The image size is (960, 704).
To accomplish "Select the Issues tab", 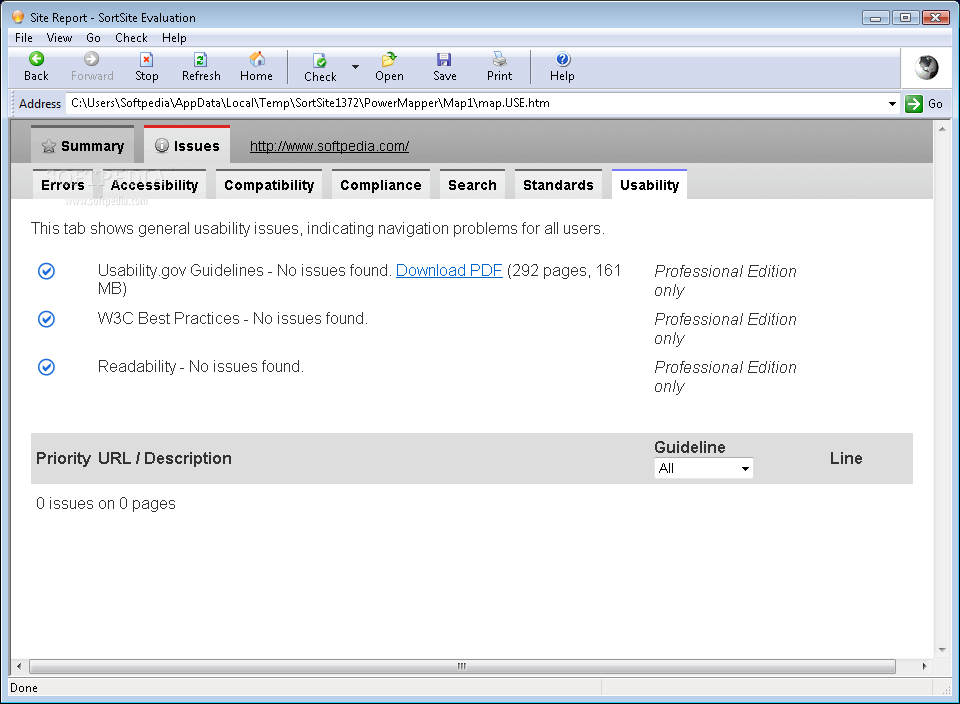I will coord(187,145).
